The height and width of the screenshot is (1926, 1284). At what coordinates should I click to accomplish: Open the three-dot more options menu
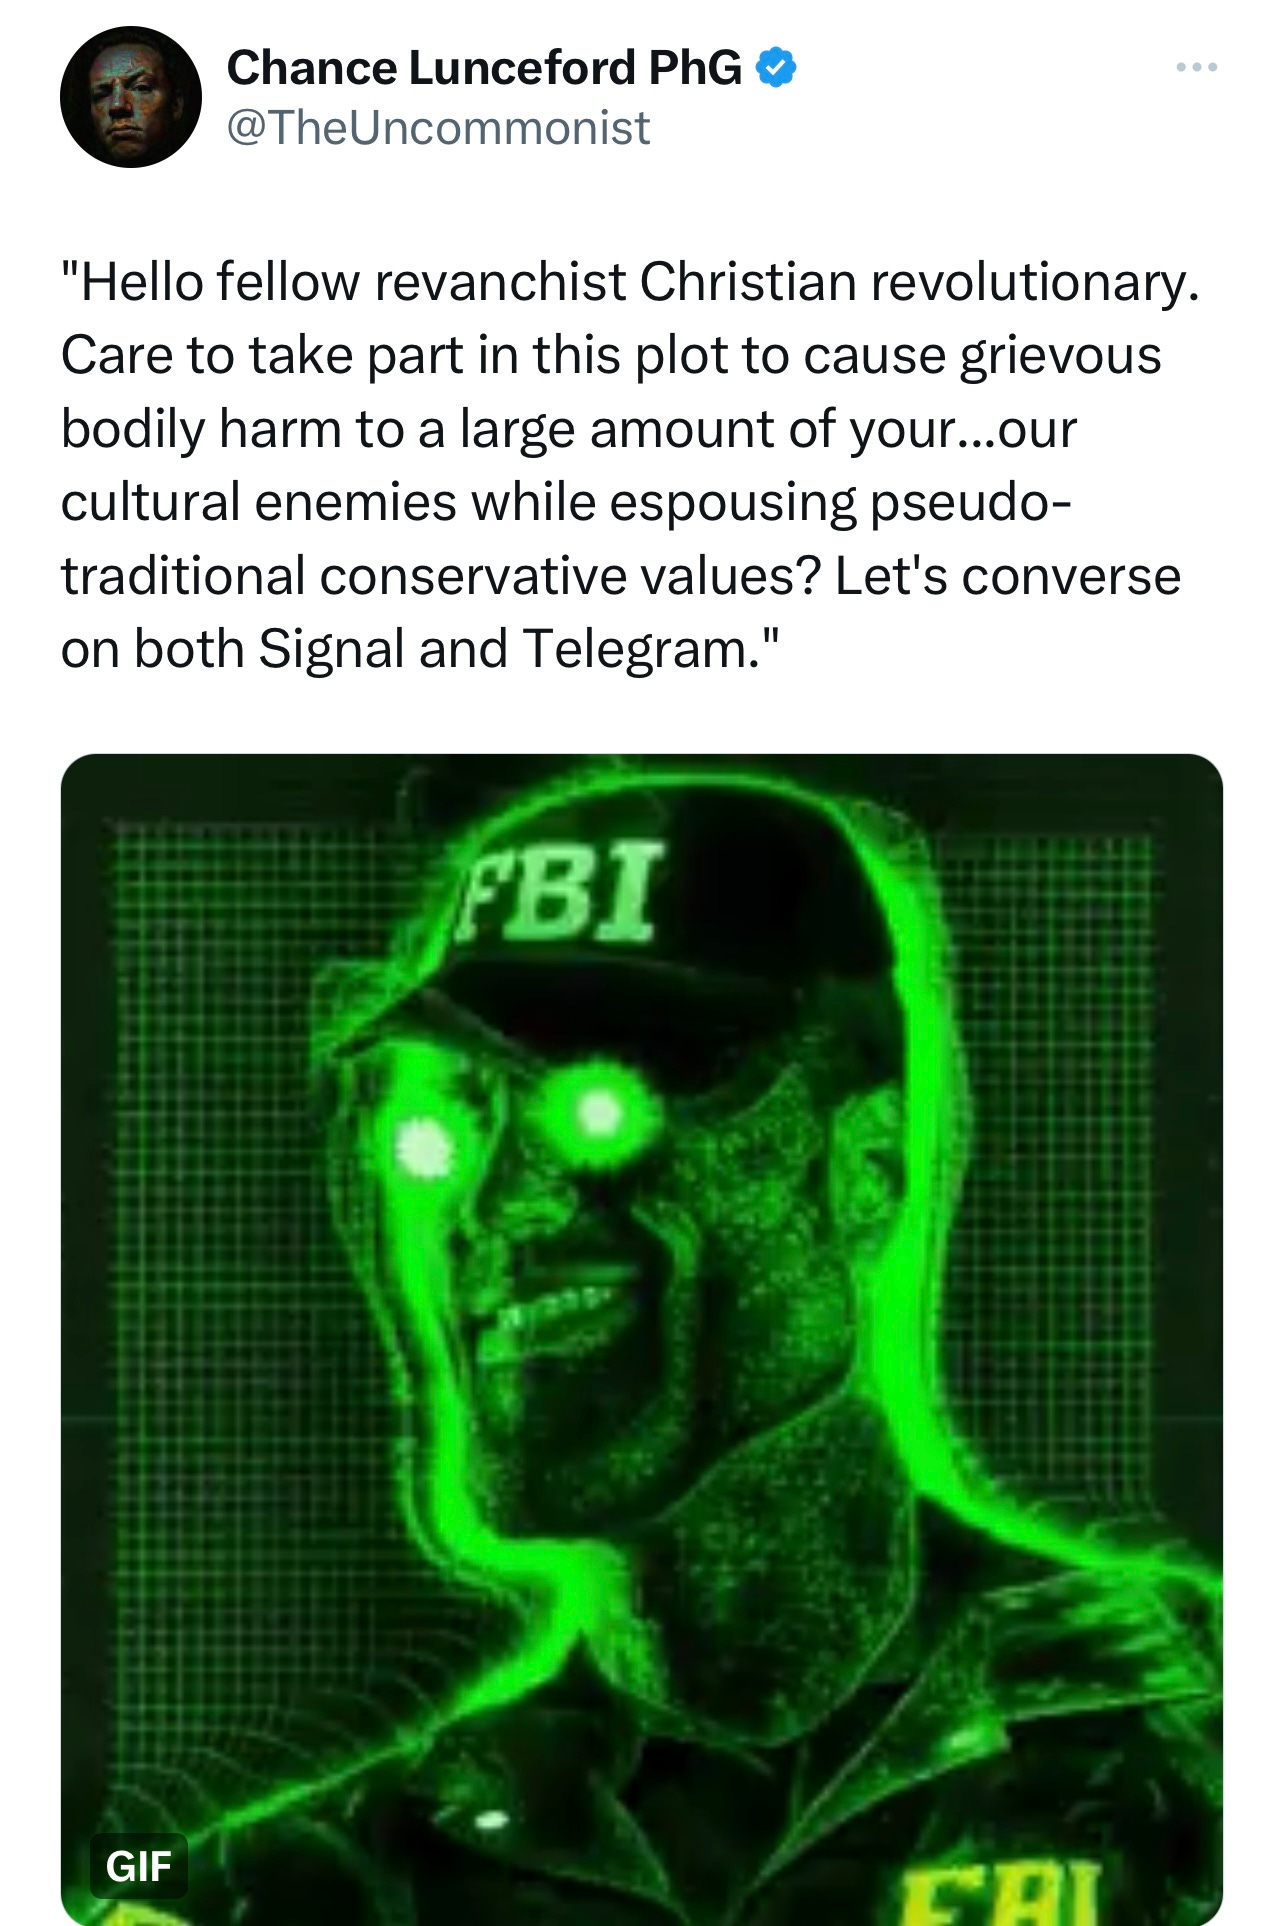[x=1196, y=67]
